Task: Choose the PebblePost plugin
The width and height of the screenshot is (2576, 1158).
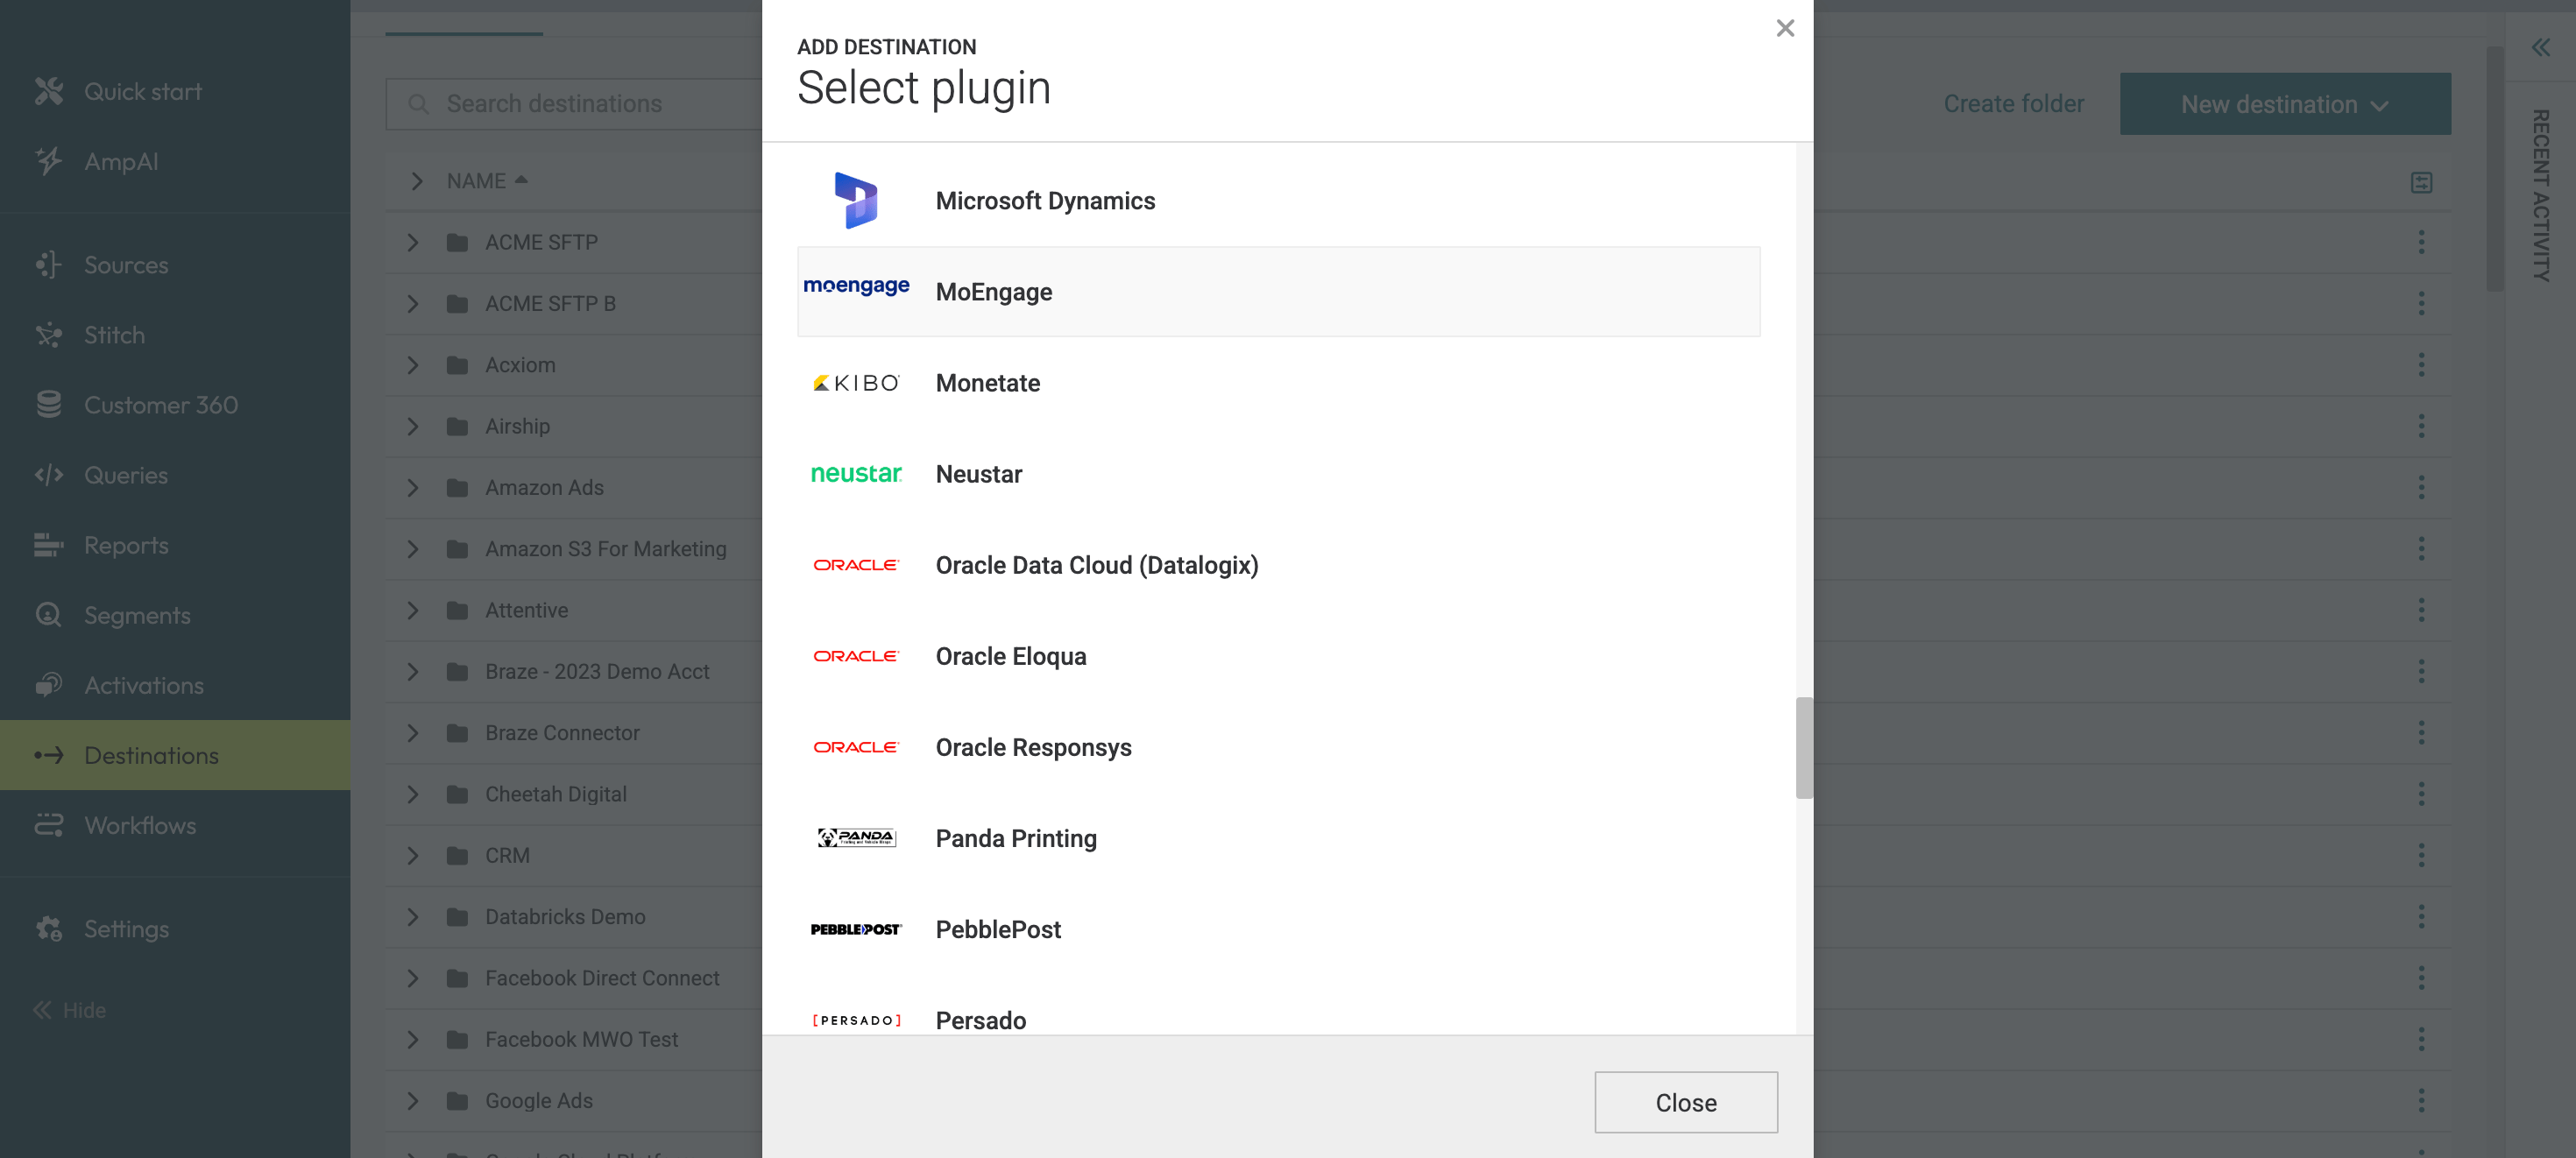Action: click(x=1279, y=929)
